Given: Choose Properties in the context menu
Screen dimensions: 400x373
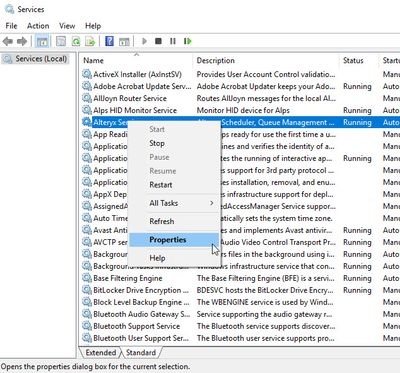Looking at the screenshot, I should pyautogui.click(x=174, y=240).
